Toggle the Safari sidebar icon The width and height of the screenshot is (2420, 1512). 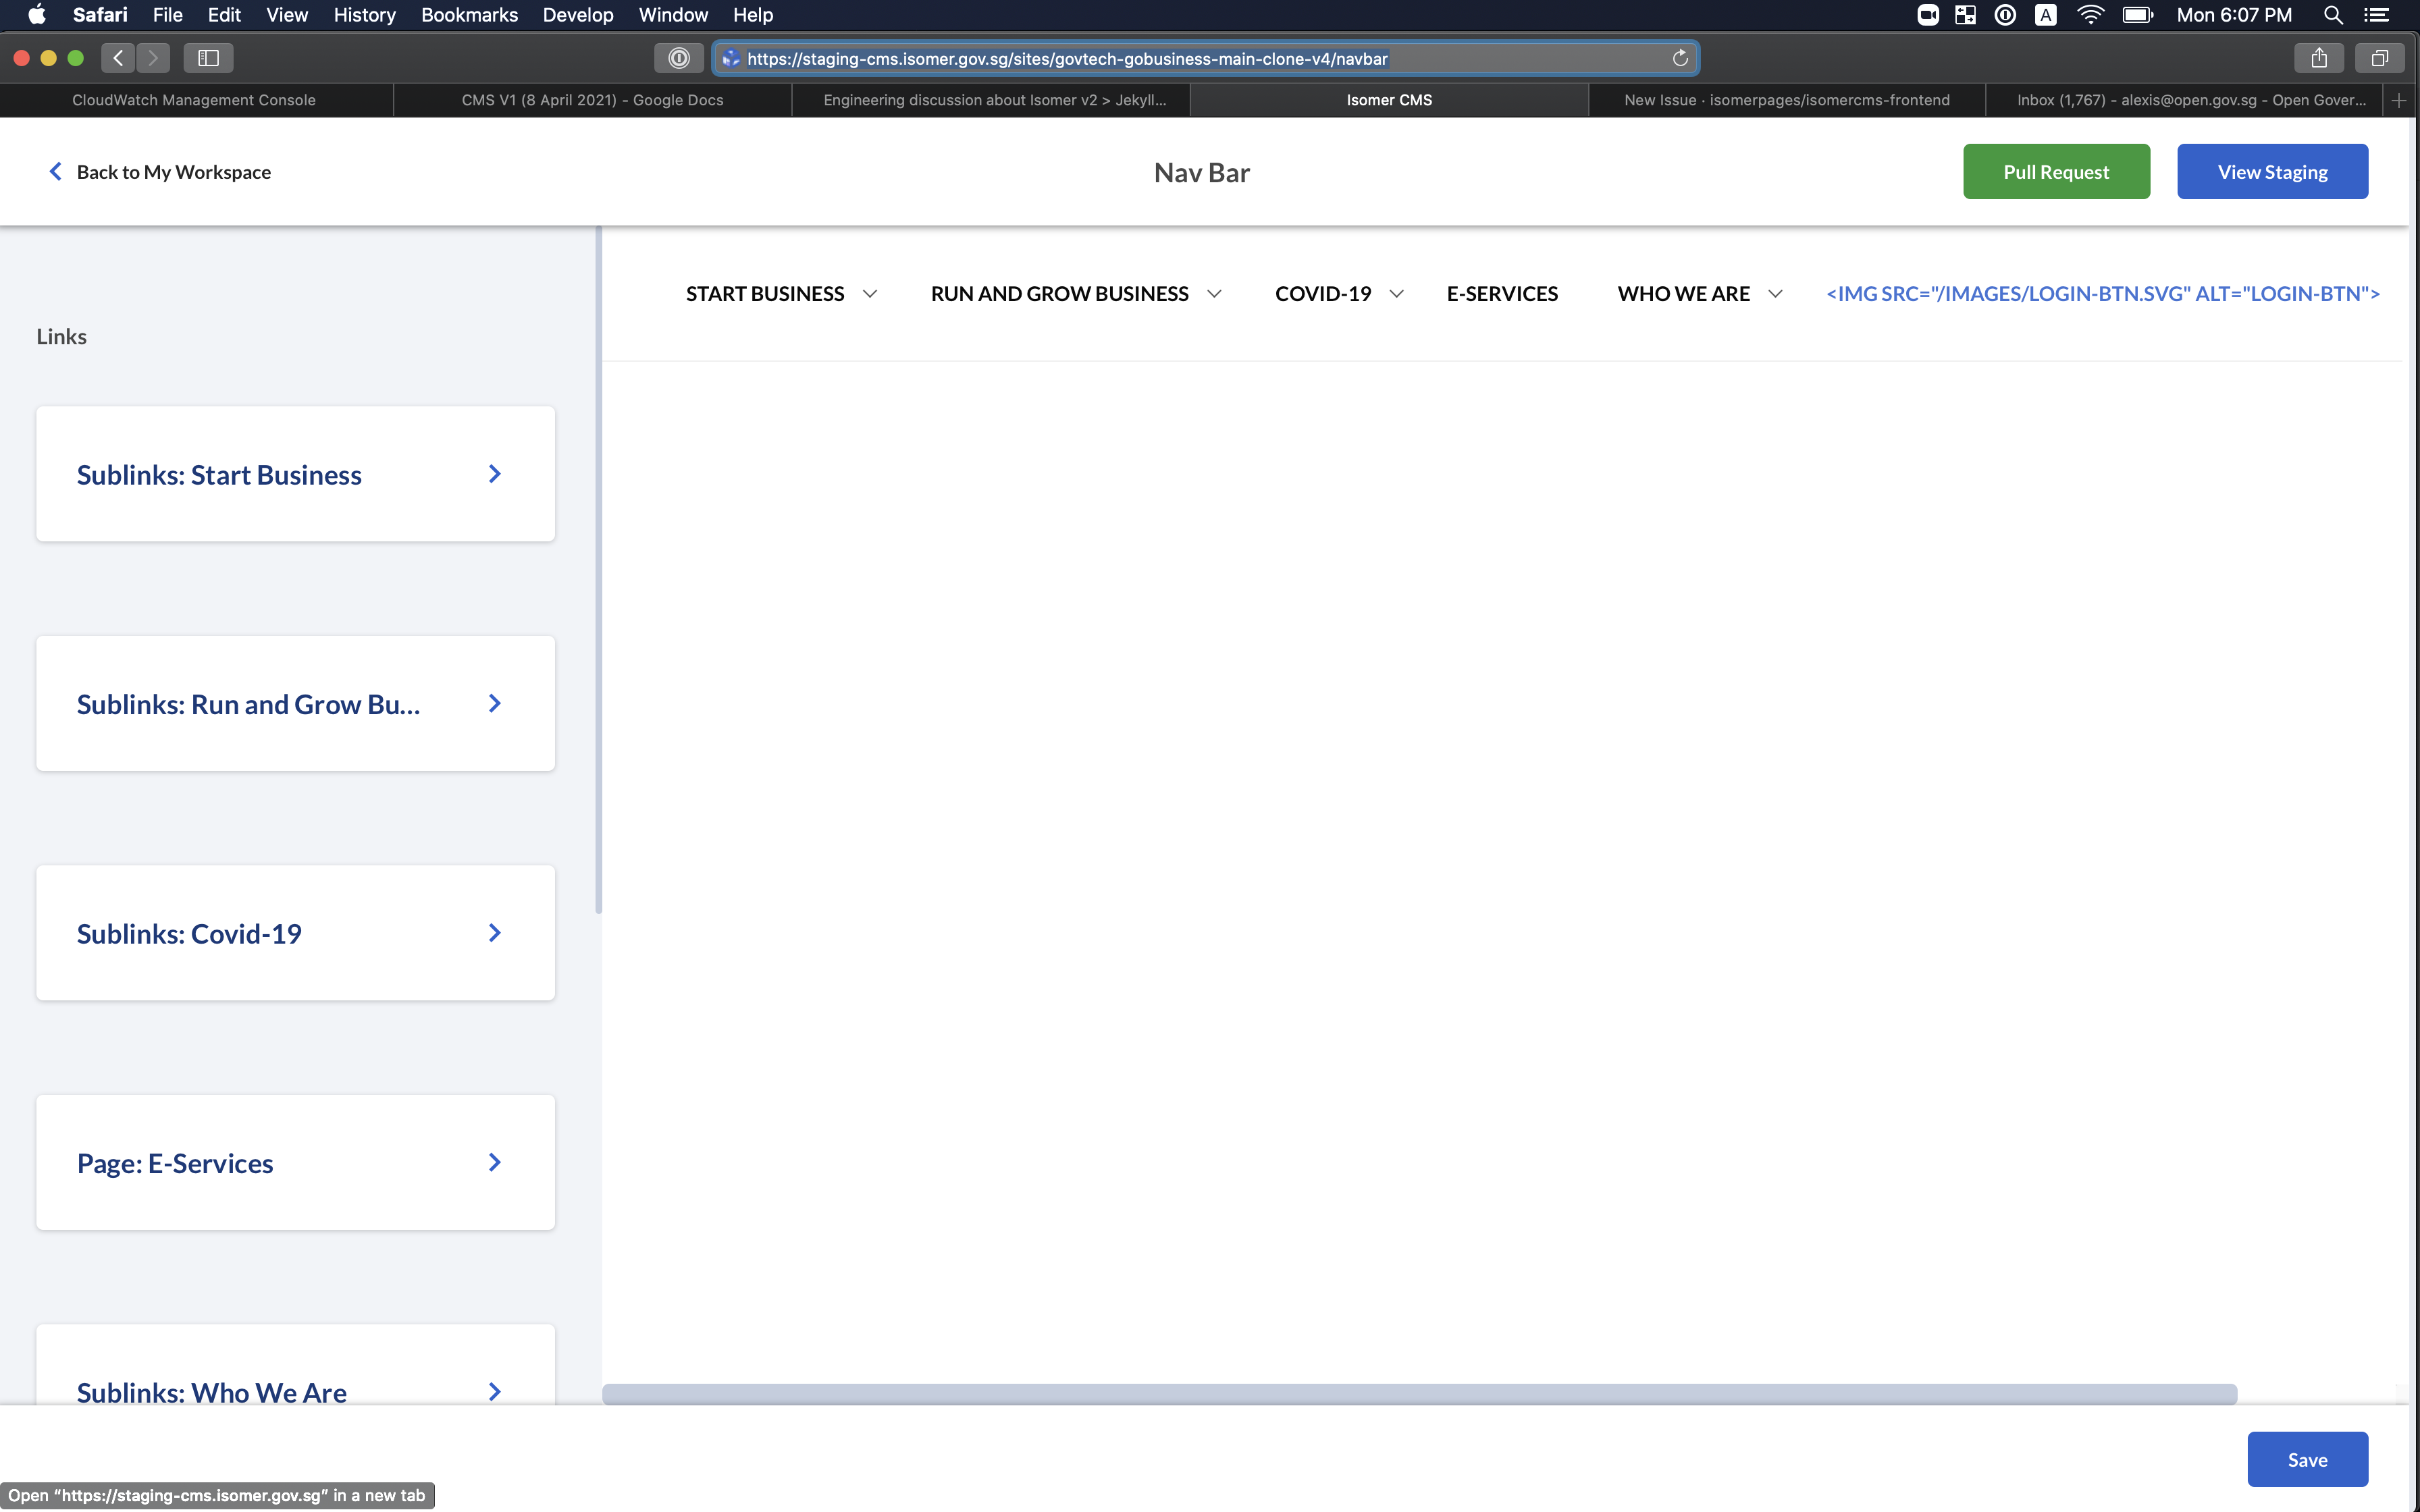pyautogui.click(x=208, y=58)
